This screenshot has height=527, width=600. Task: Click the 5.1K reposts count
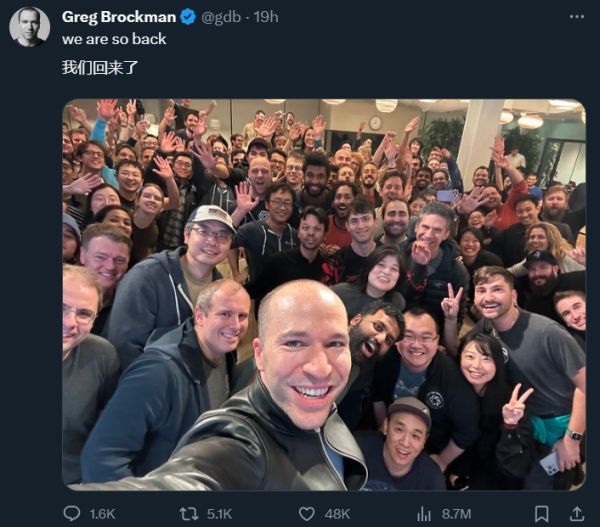coord(219,514)
